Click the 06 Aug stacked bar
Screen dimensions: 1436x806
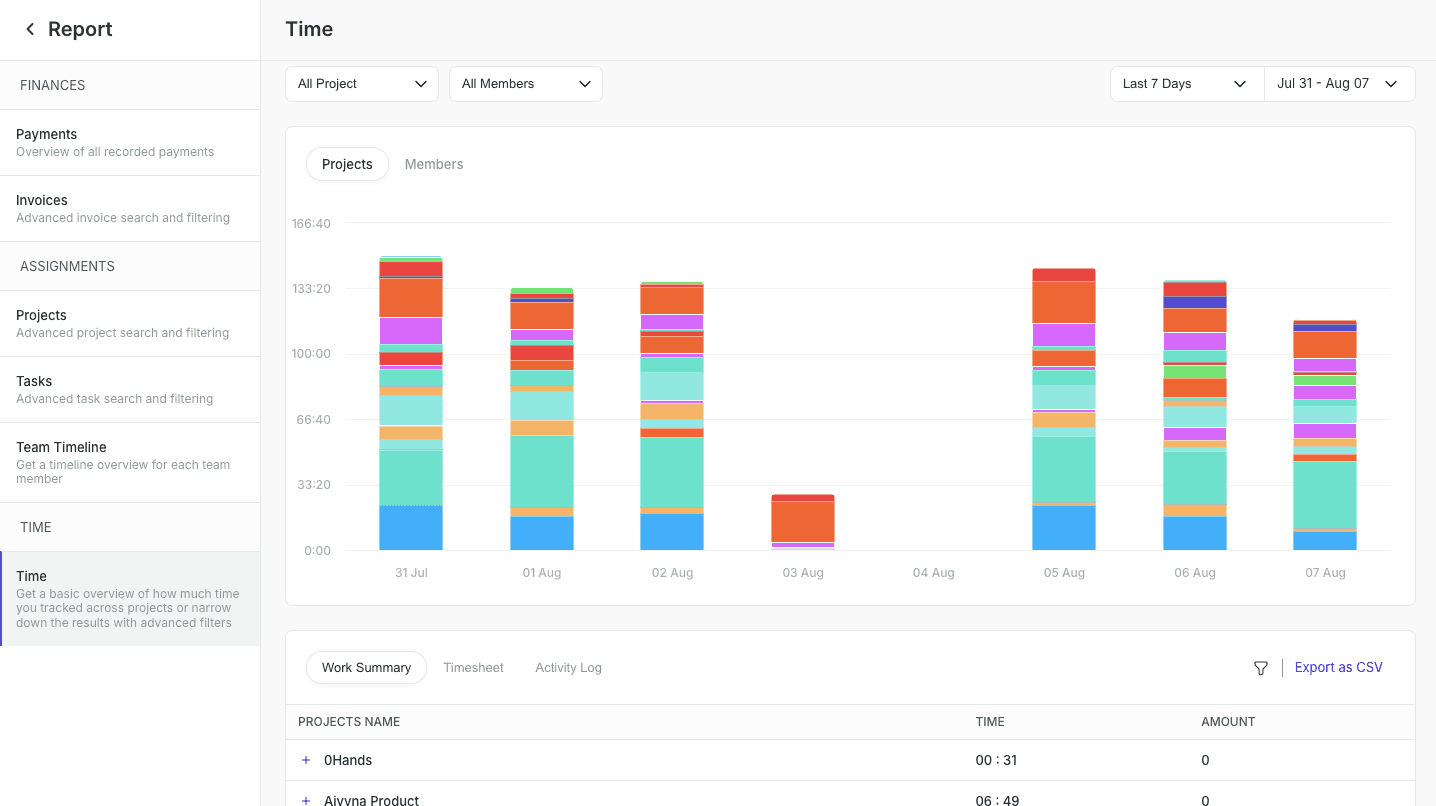(1195, 415)
